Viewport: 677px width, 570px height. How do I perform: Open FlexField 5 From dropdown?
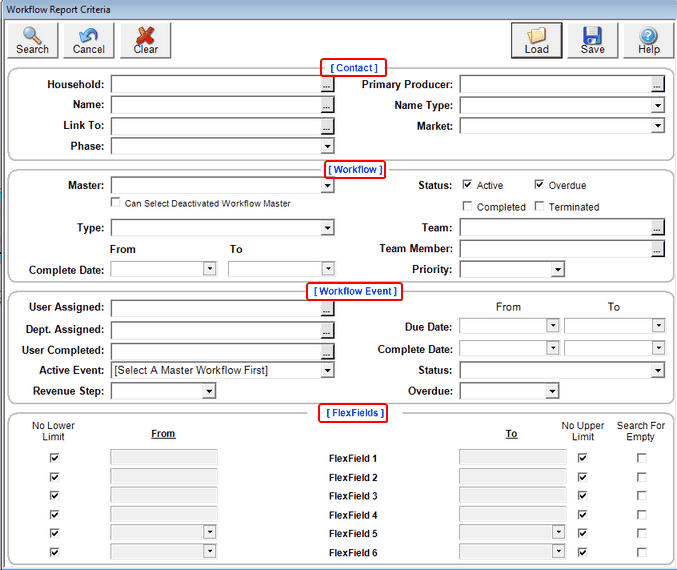coord(209,532)
